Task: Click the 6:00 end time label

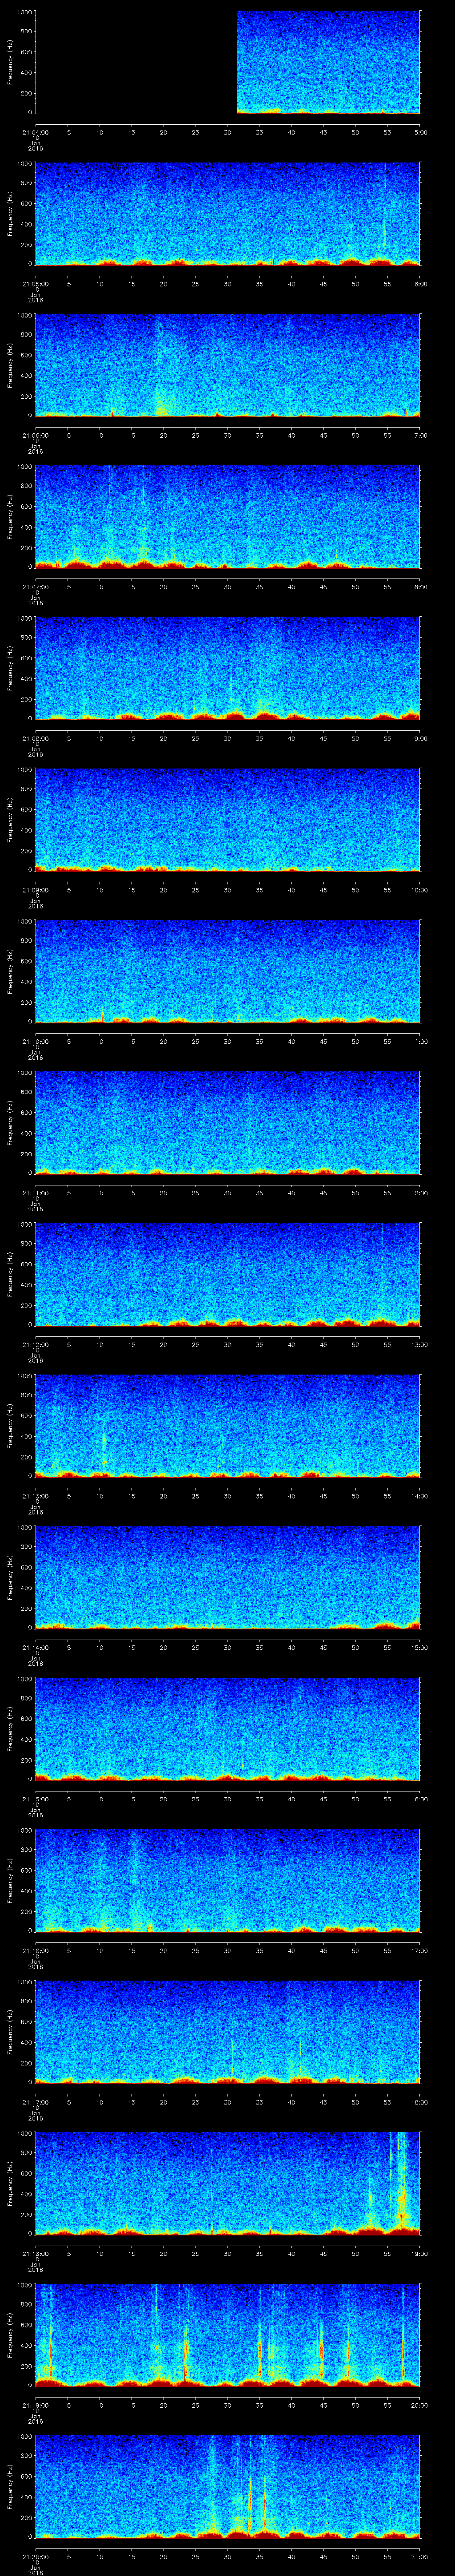Action: [x=420, y=284]
